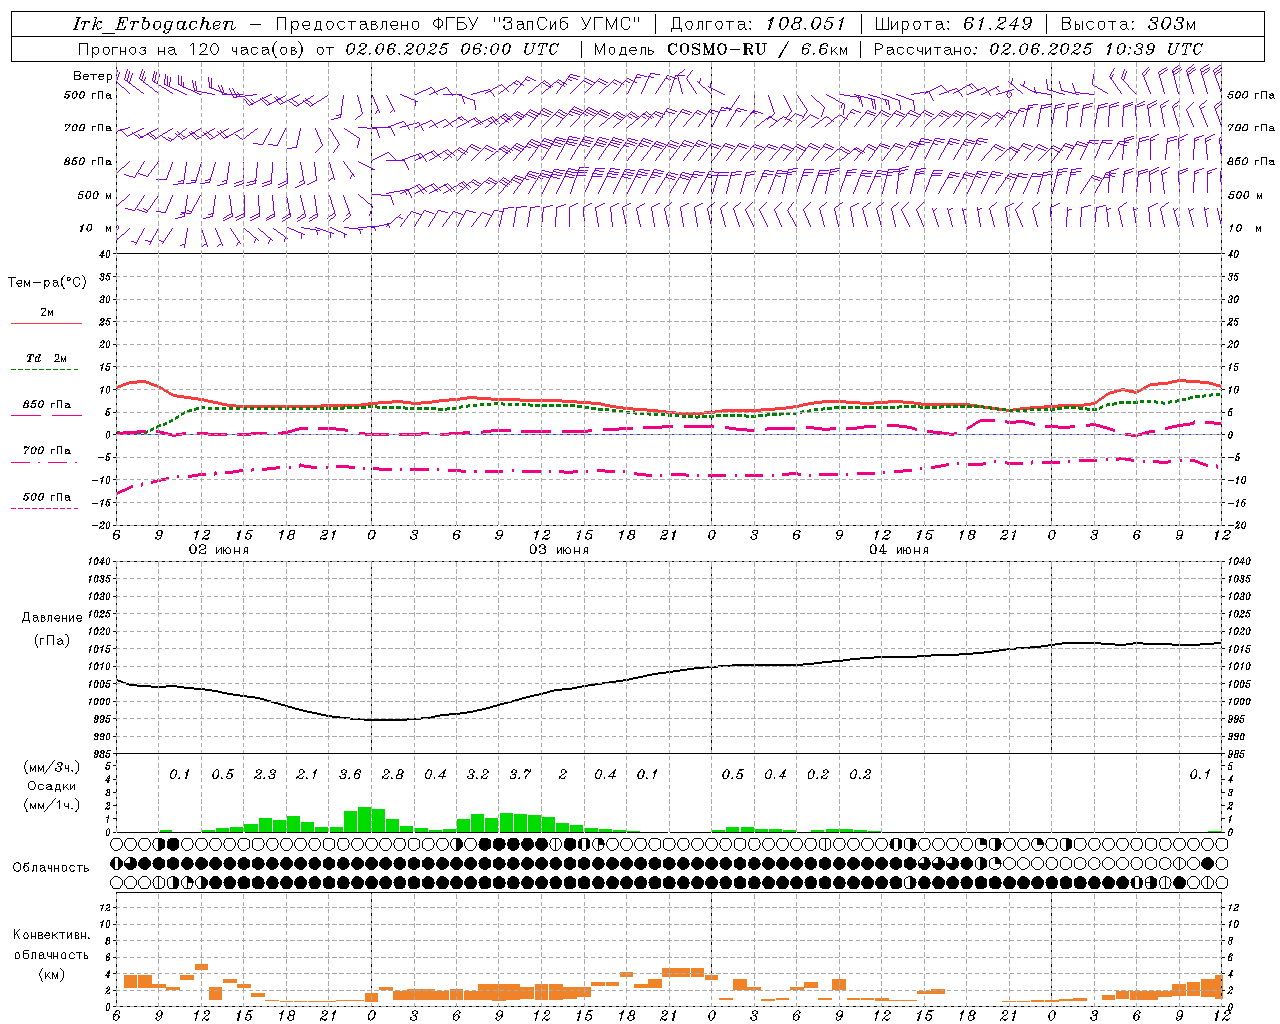
Task: Click the forecast start 02.06.2025 06:00 UTC
Action: tap(452, 48)
